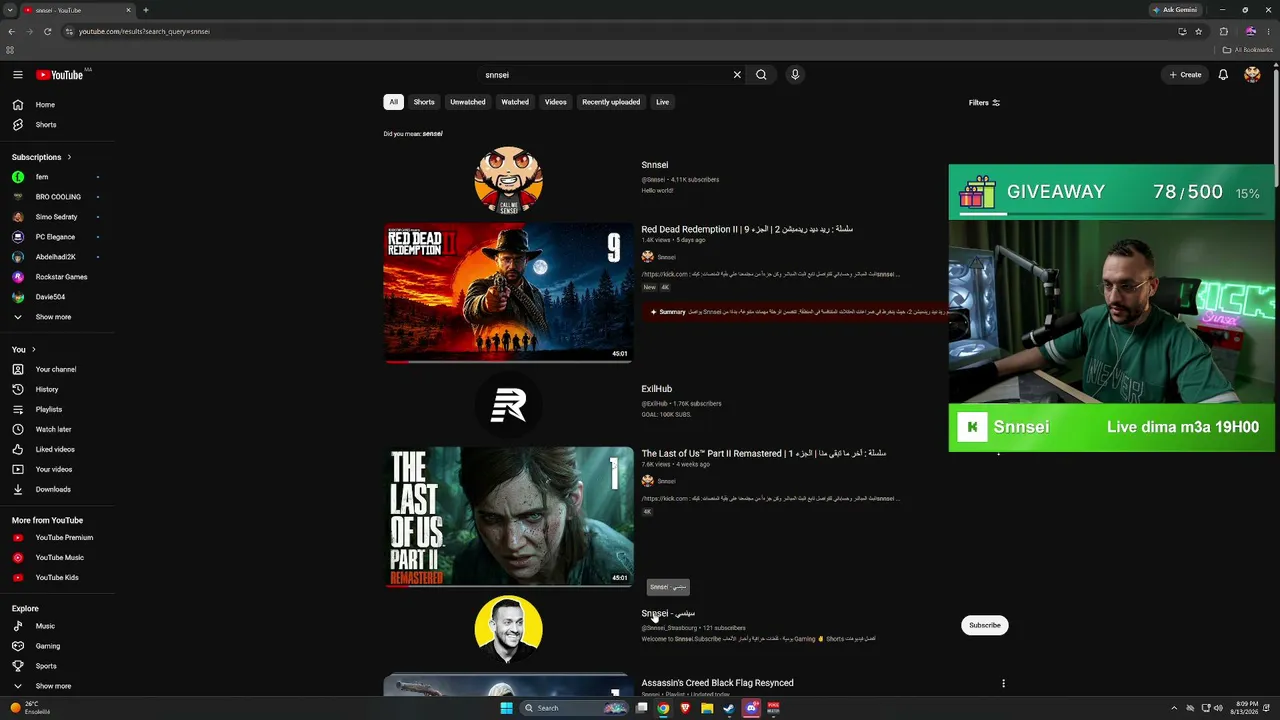Screen dimensions: 1280x720
Task: Open a new browser tab
Action: 146,10
